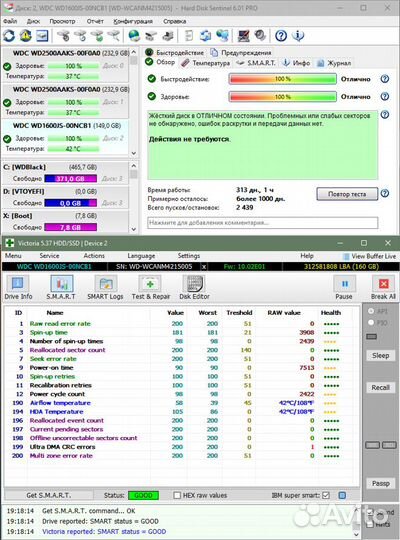The image size is (400, 540).
Task: Click Break All red icon in Victoria
Action: pos(383,288)
